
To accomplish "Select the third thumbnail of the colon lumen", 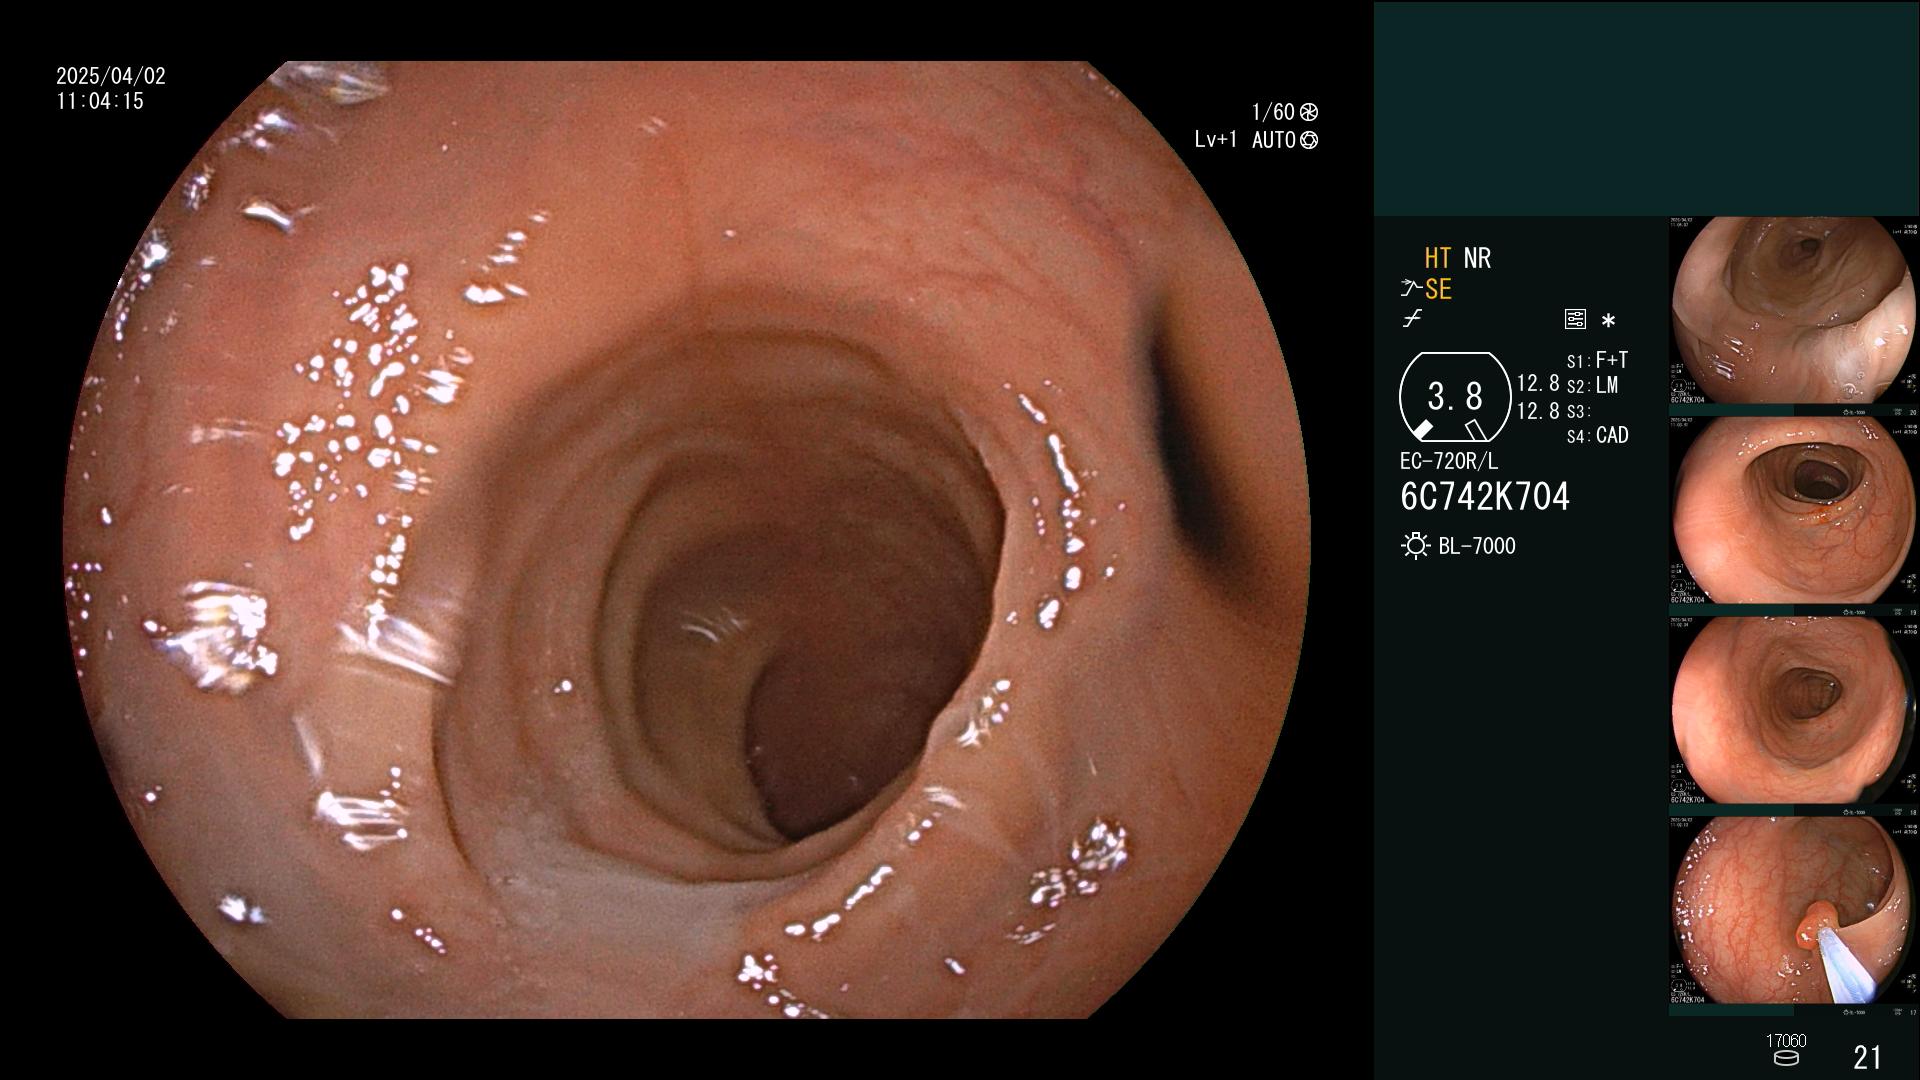I will [x=1794, y=711].
